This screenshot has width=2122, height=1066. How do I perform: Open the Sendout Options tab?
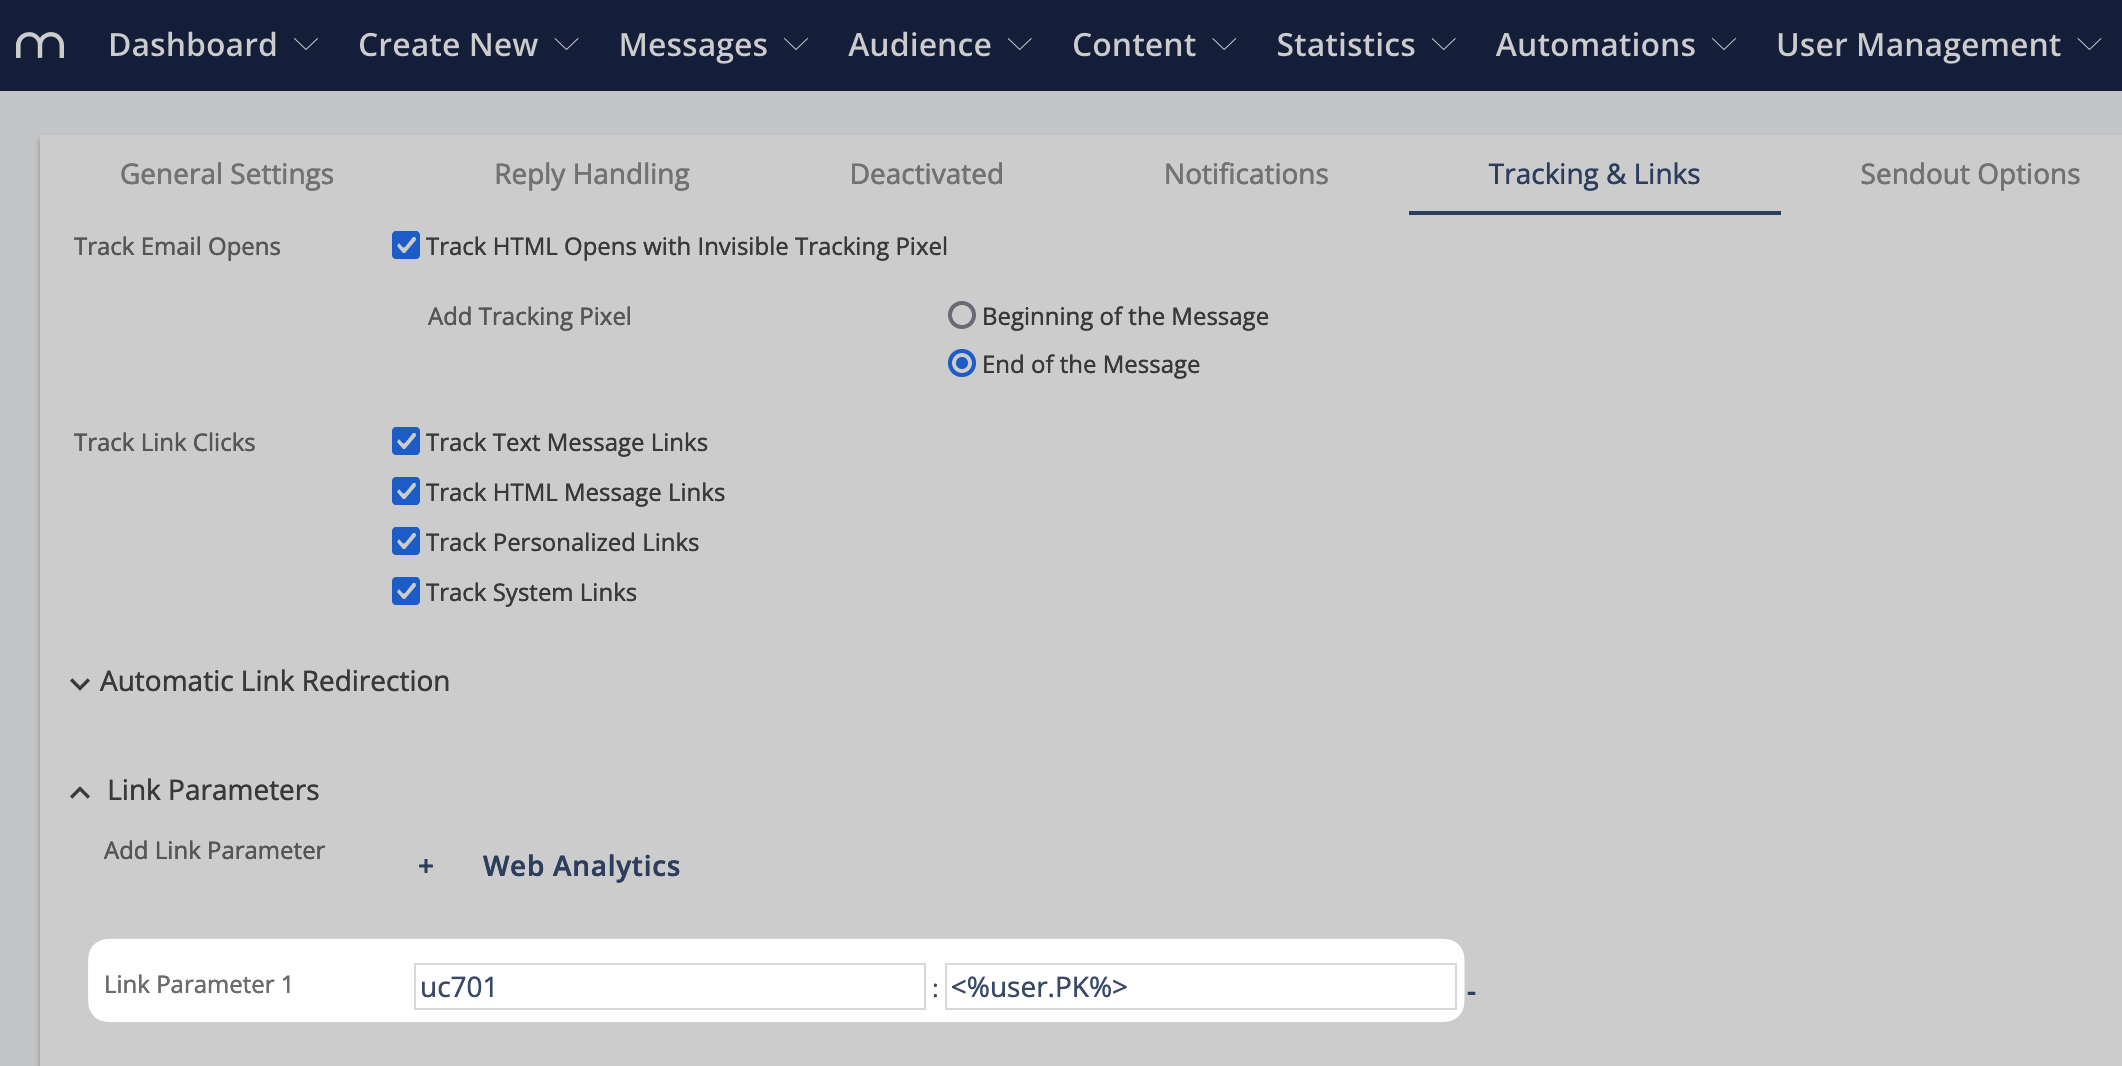pos(1970,174)
